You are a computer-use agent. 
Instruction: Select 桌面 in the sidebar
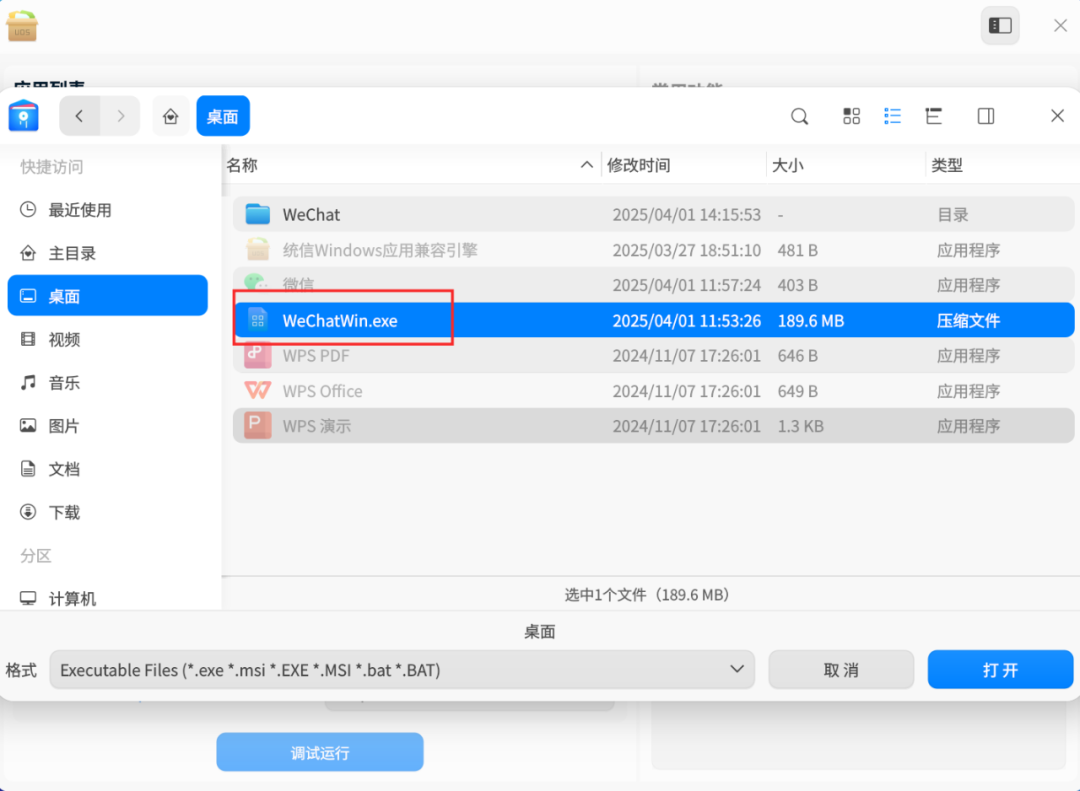pos(107,296)
